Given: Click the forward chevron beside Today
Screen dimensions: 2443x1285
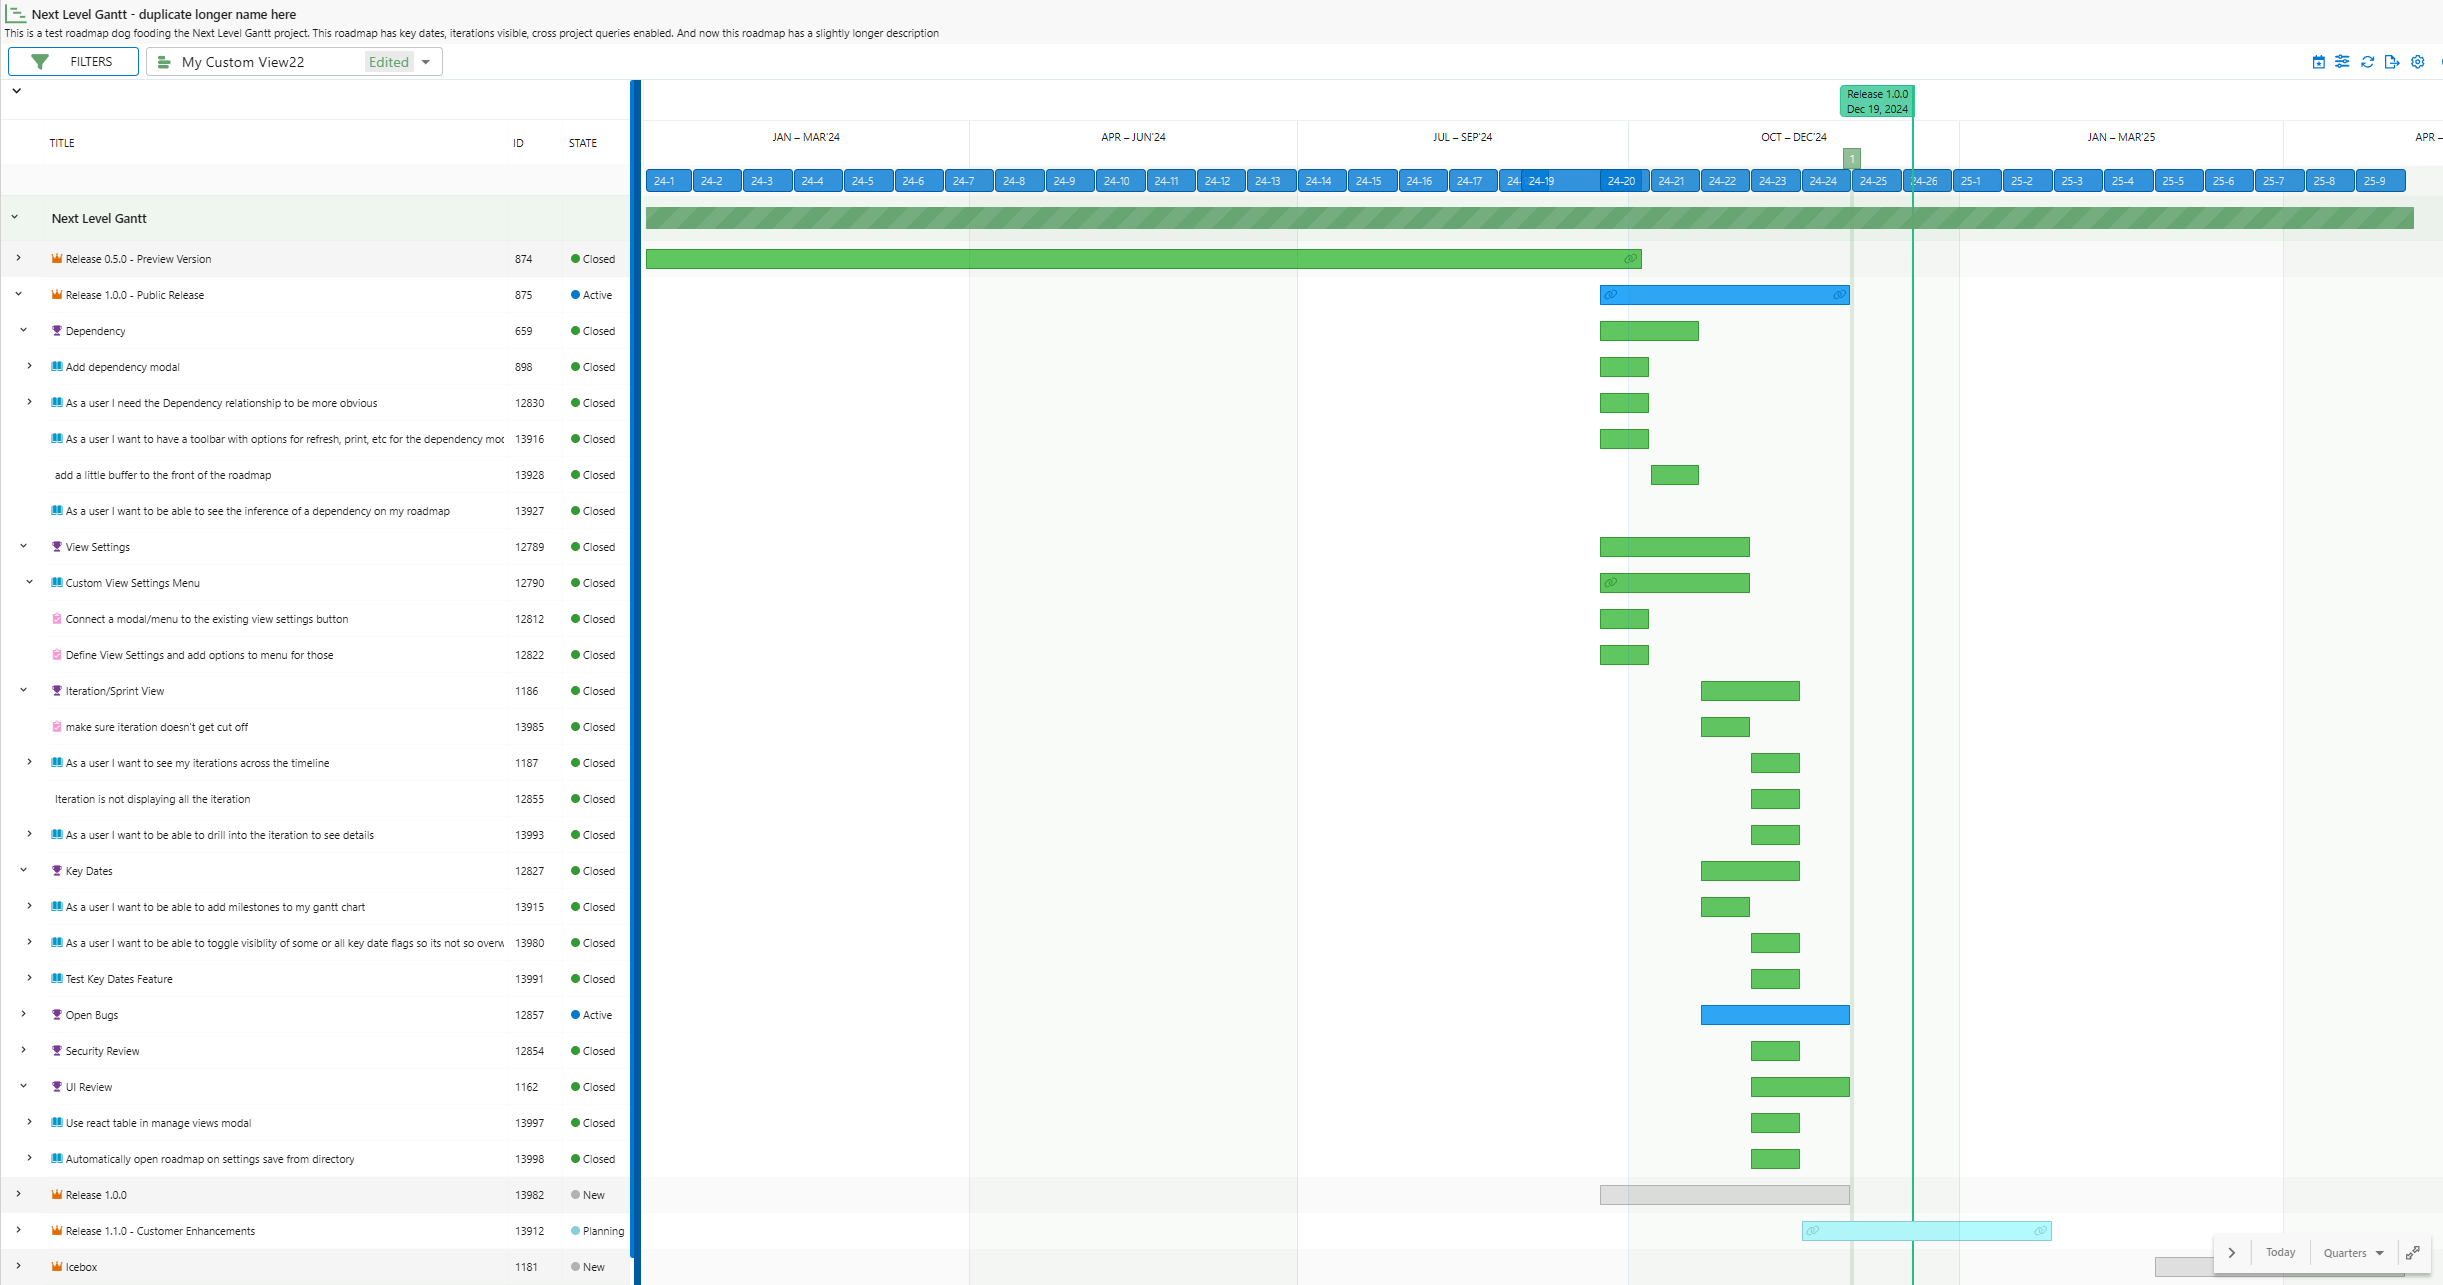Looking at the screenshot, I should pyautogui.click(x=2232, y=1252).
